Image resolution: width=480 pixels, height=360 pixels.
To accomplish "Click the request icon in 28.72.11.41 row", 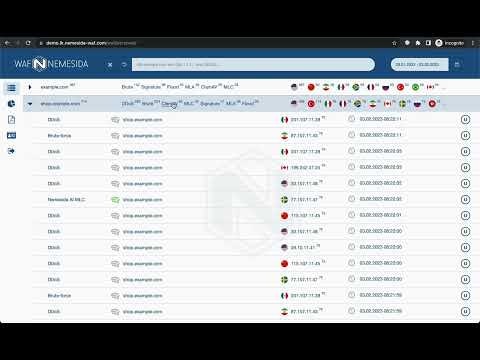I will (115, 248).
